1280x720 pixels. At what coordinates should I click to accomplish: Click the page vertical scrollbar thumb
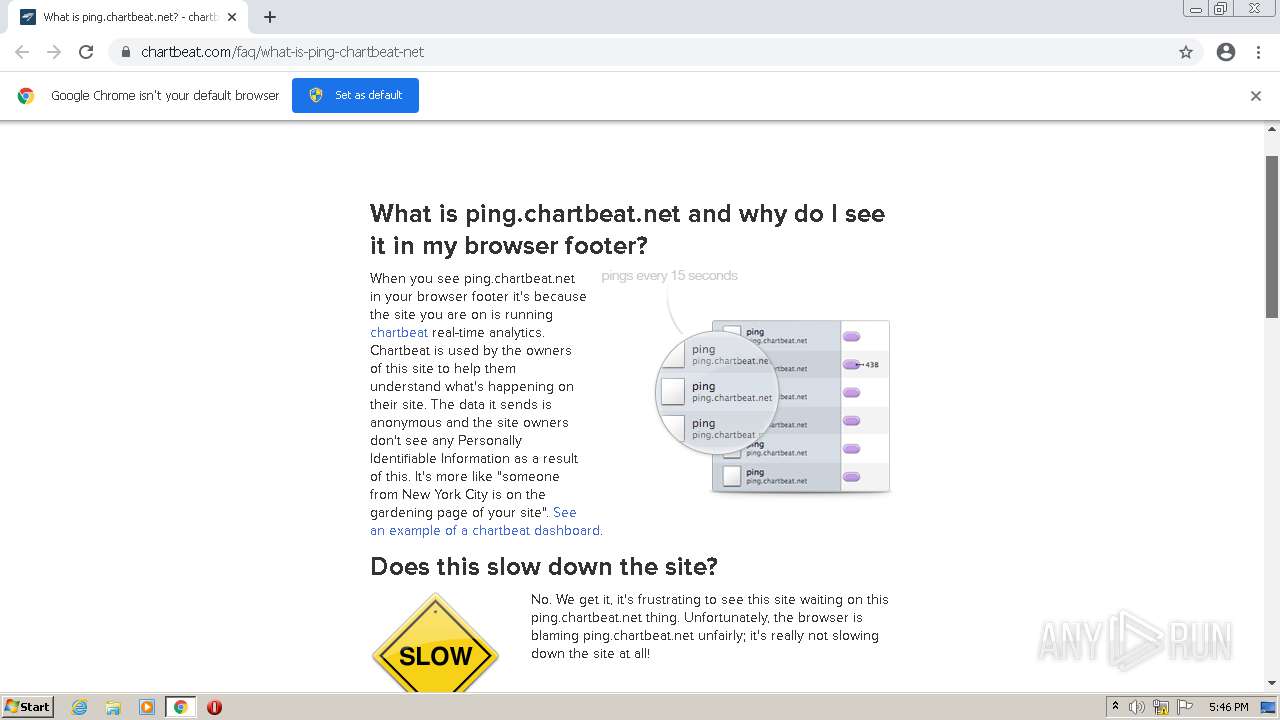(1272, 237)
